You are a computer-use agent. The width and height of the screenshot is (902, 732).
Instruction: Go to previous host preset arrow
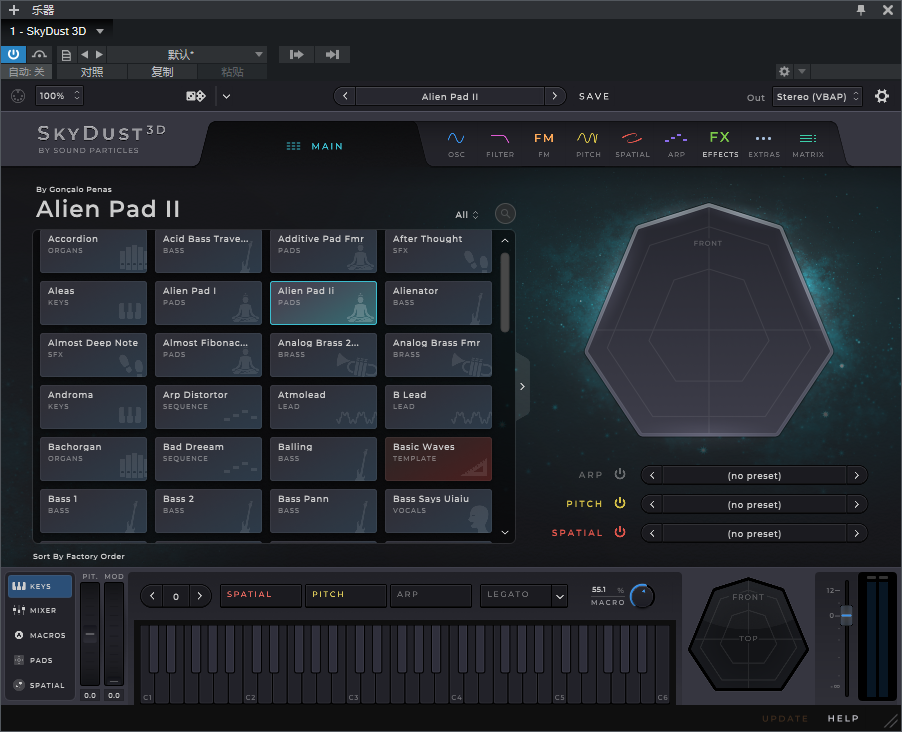coord(85,55)
